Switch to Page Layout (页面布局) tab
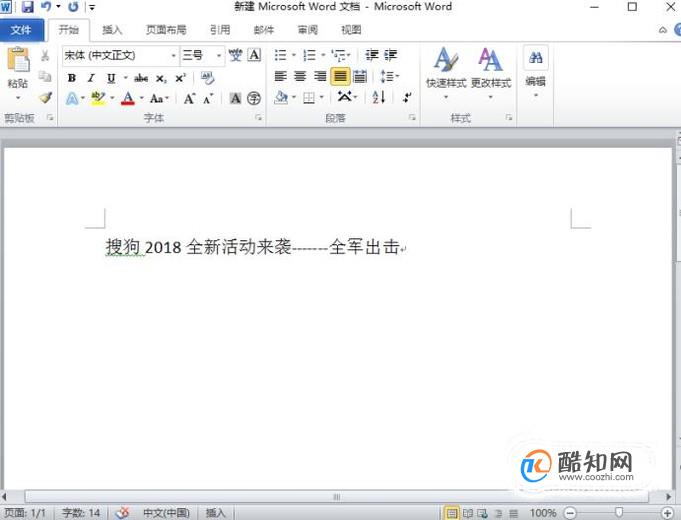Screen dimensions: 681x520 pyautogui.click(x=166, y=30)
